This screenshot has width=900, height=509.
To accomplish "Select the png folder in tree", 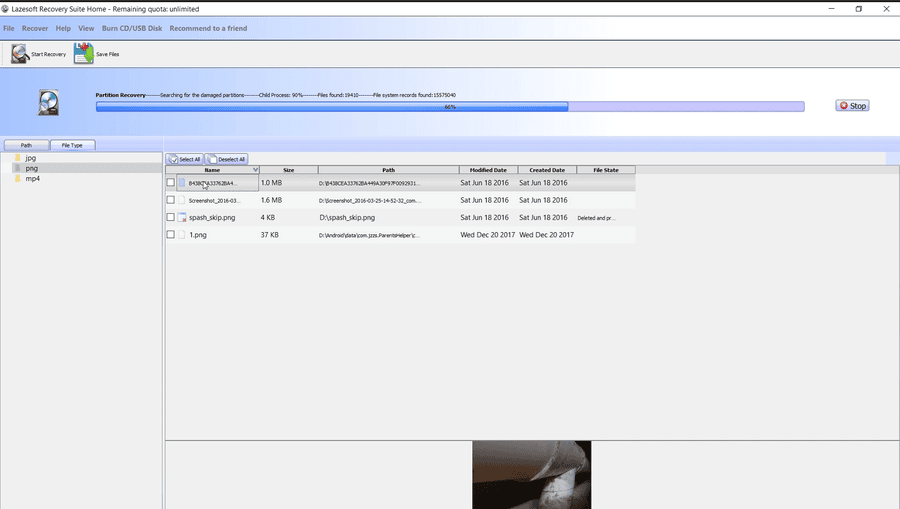I will click(x=32, y=168).
